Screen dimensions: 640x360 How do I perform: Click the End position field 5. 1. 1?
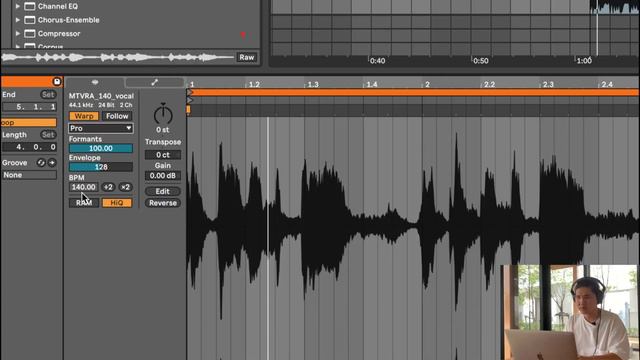(29, 107)
